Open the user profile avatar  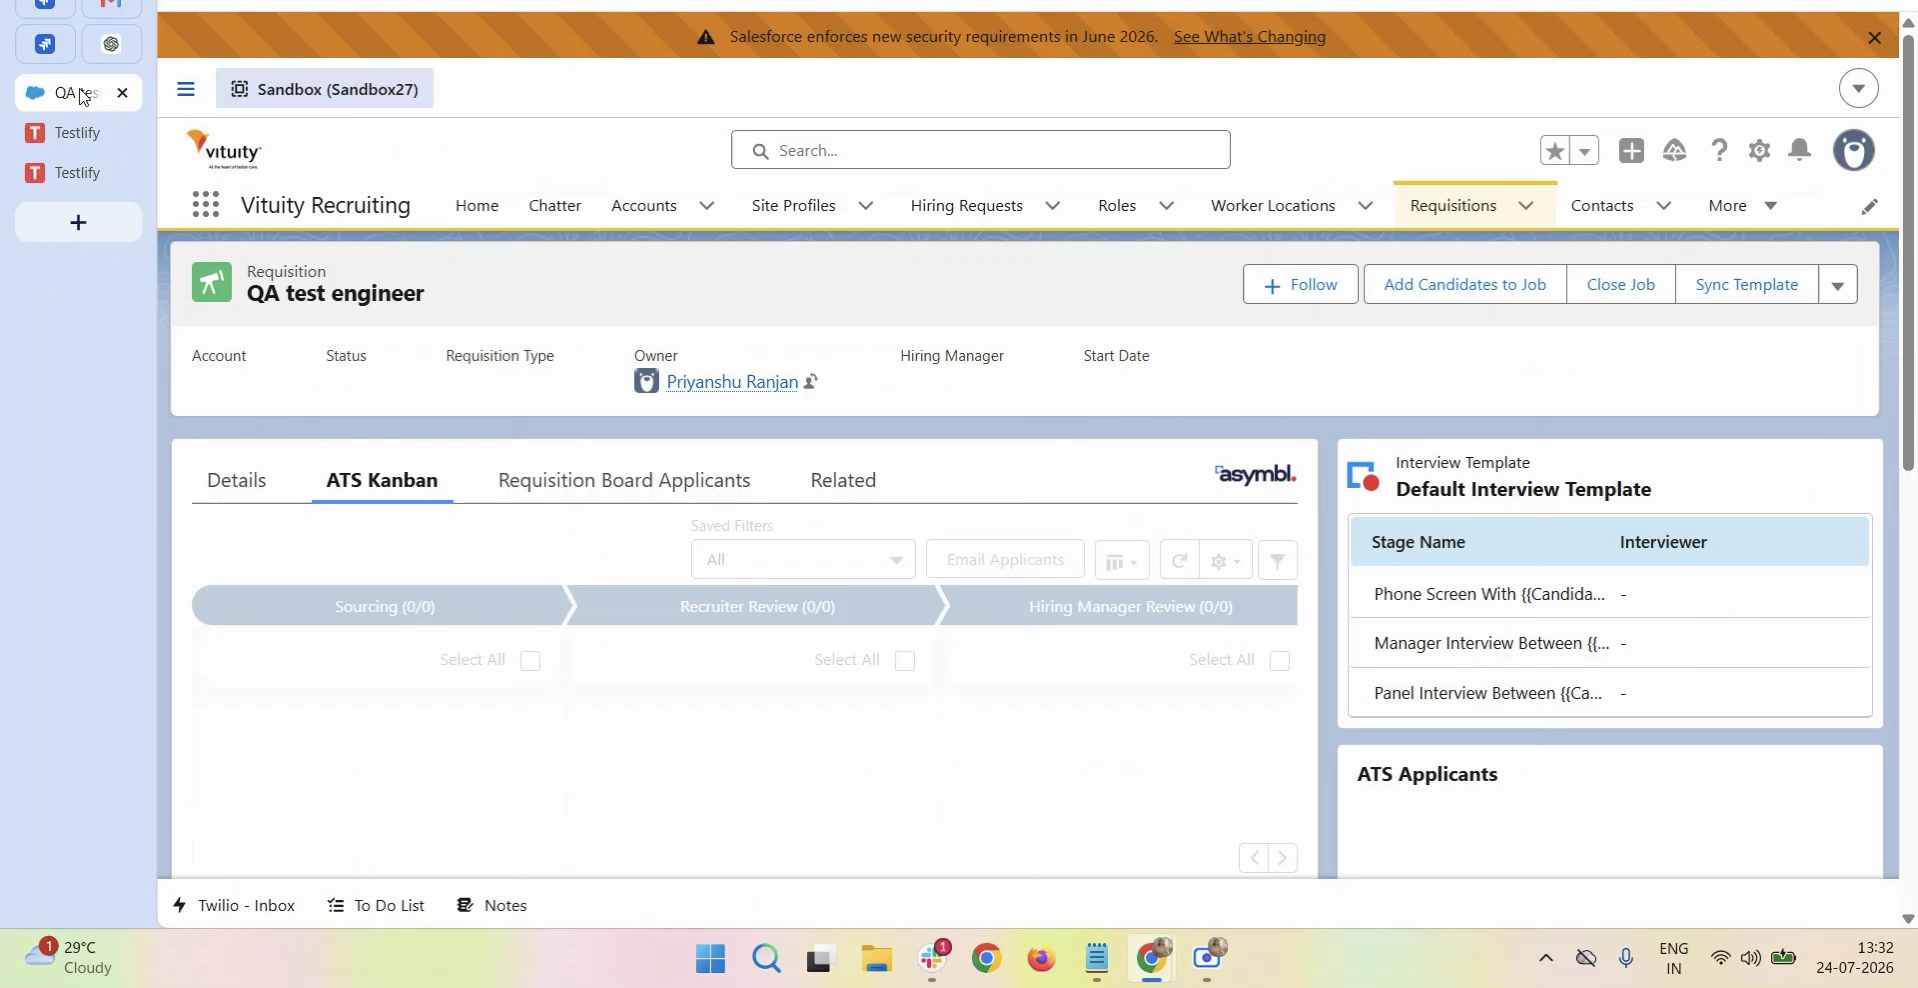(x=1854, y=150)
